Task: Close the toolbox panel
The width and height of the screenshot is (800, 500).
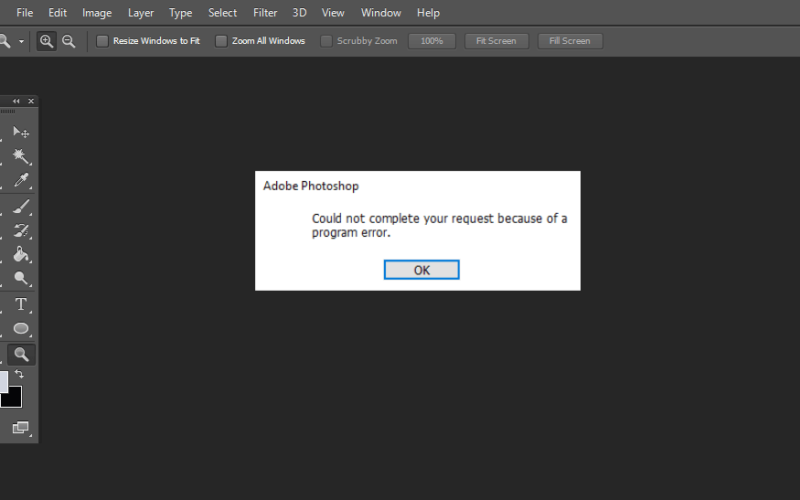Action: 31,101
